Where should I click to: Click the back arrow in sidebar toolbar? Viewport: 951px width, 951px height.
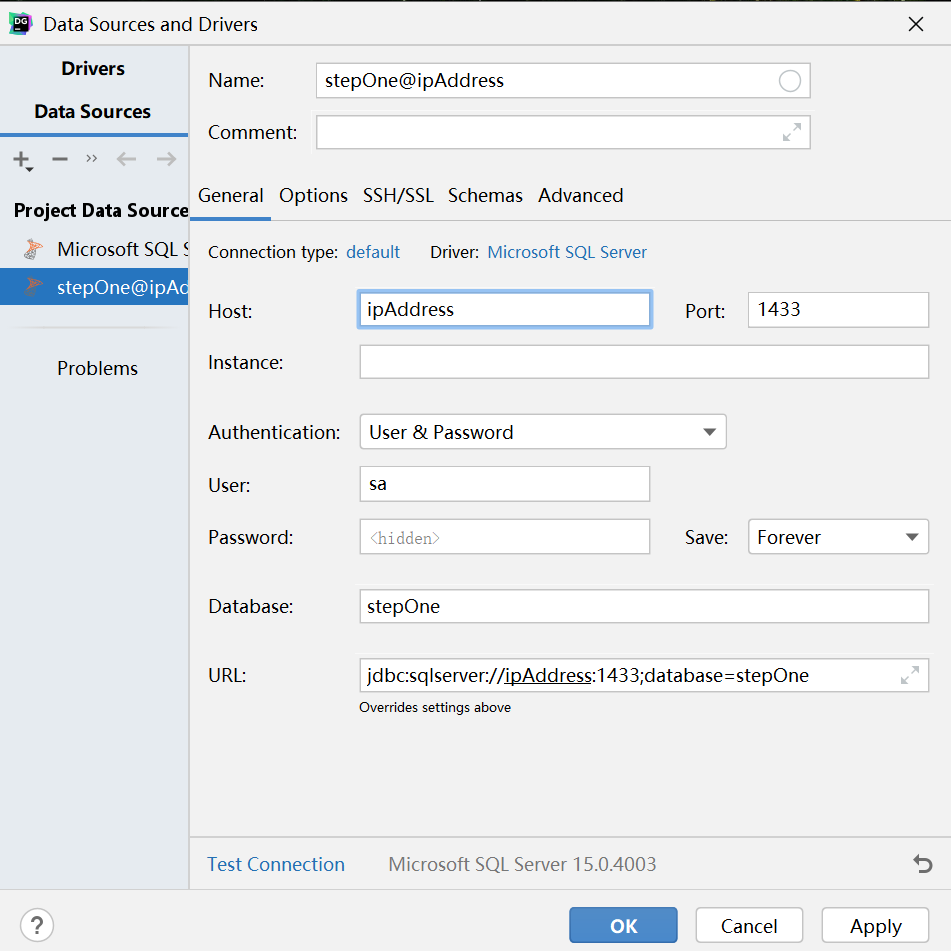[126, 160]
